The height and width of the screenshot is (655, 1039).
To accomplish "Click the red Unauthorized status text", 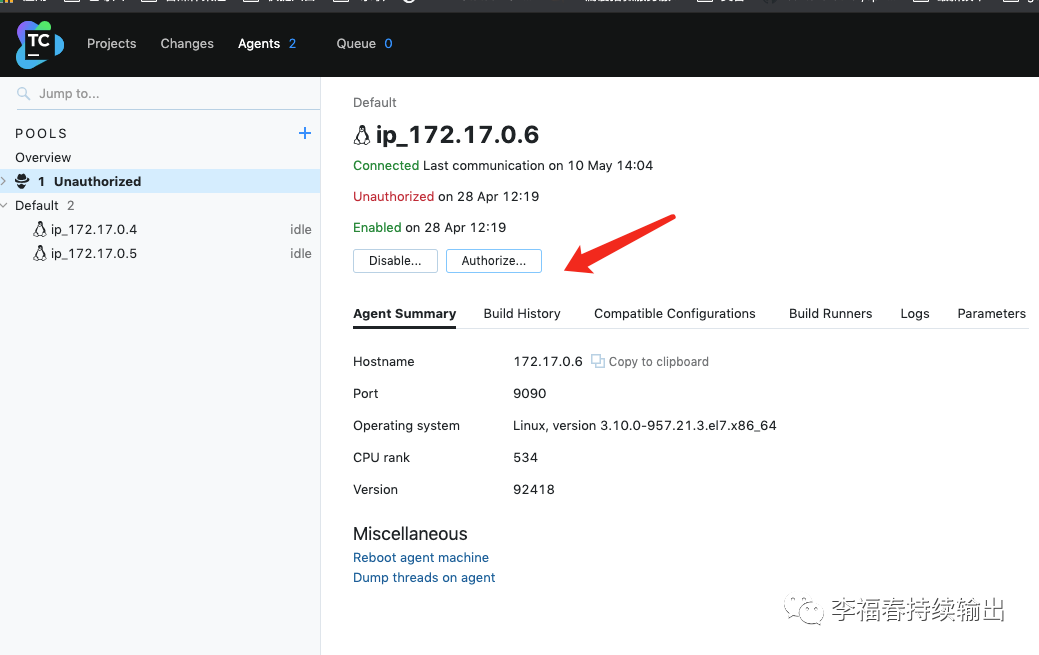I will [x=394, y=196].
